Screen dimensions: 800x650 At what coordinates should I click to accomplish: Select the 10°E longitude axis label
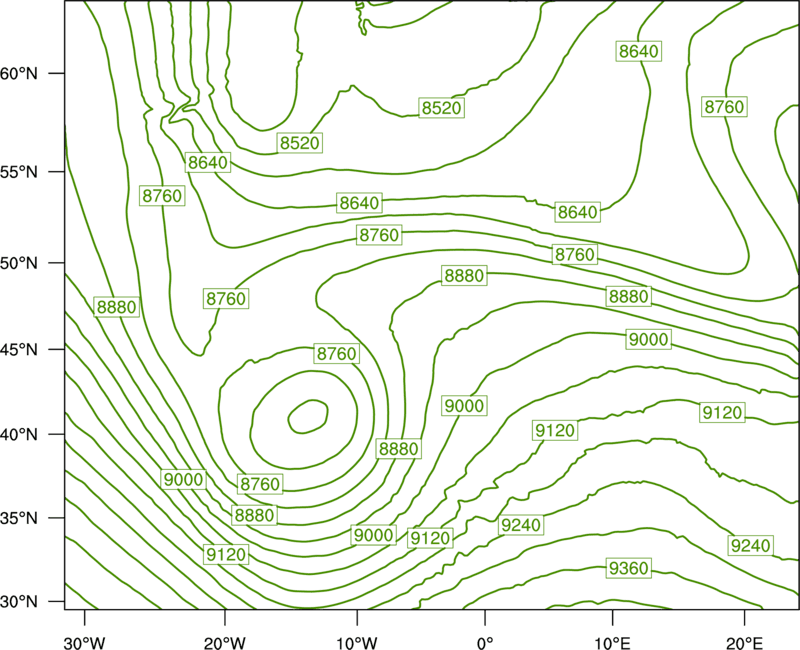612,643
